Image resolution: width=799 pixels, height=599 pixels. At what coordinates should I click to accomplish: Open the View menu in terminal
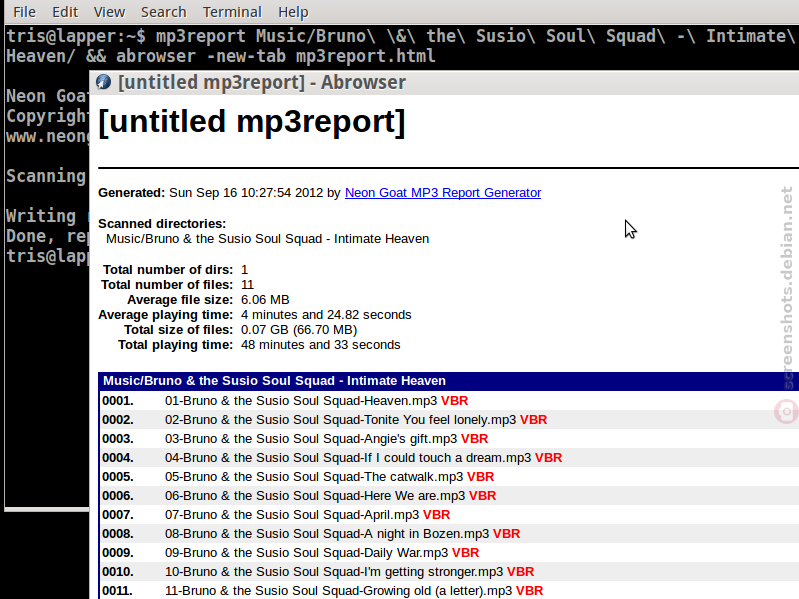coord(110,12)
